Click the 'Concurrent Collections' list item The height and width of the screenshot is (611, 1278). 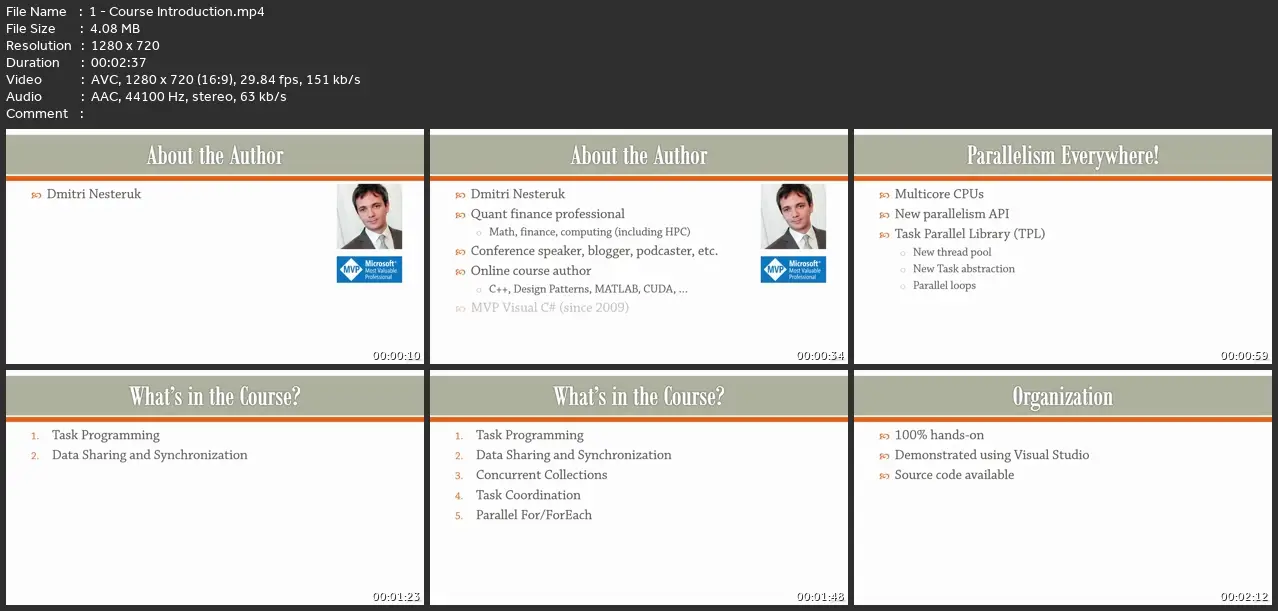542,475
